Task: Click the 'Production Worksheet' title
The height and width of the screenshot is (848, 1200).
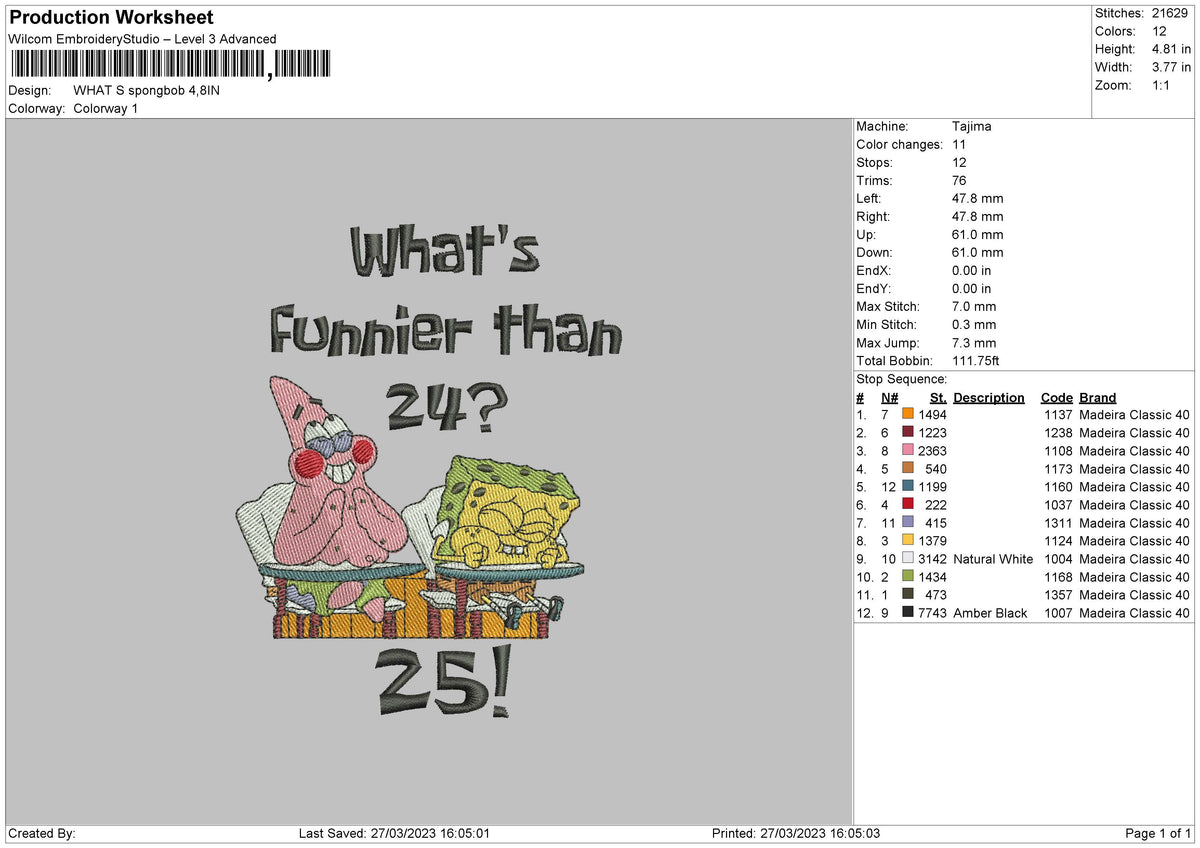Action: click(x=111, y=18)
